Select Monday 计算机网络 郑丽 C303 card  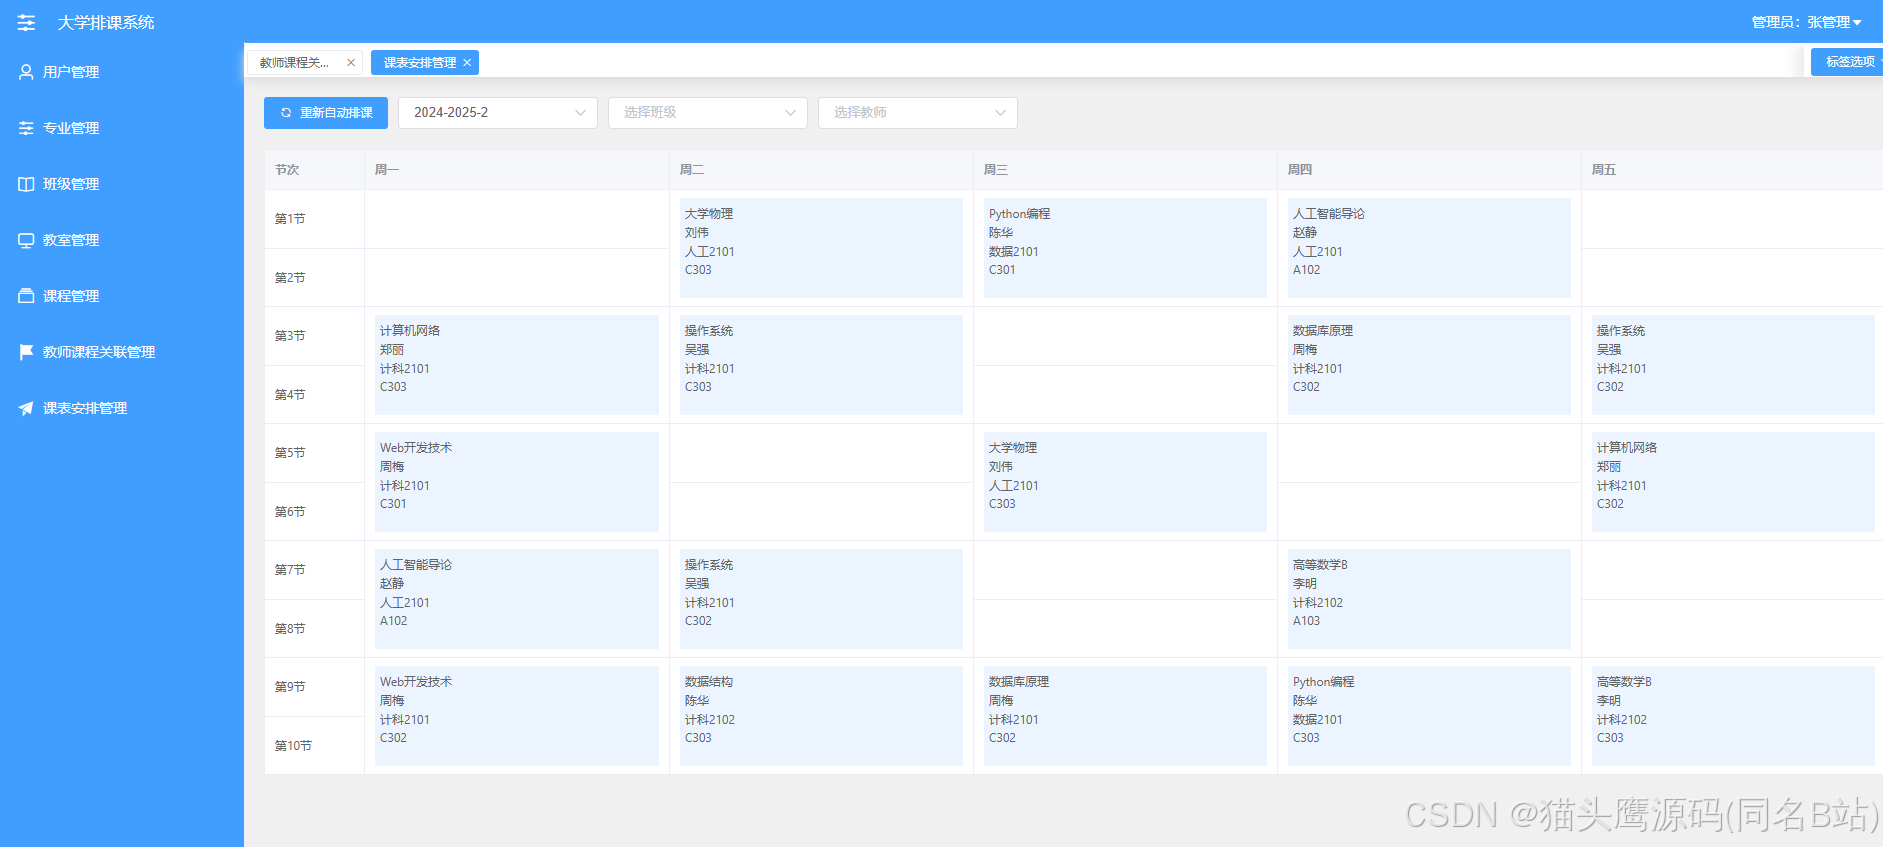click(x=517, y=365)
